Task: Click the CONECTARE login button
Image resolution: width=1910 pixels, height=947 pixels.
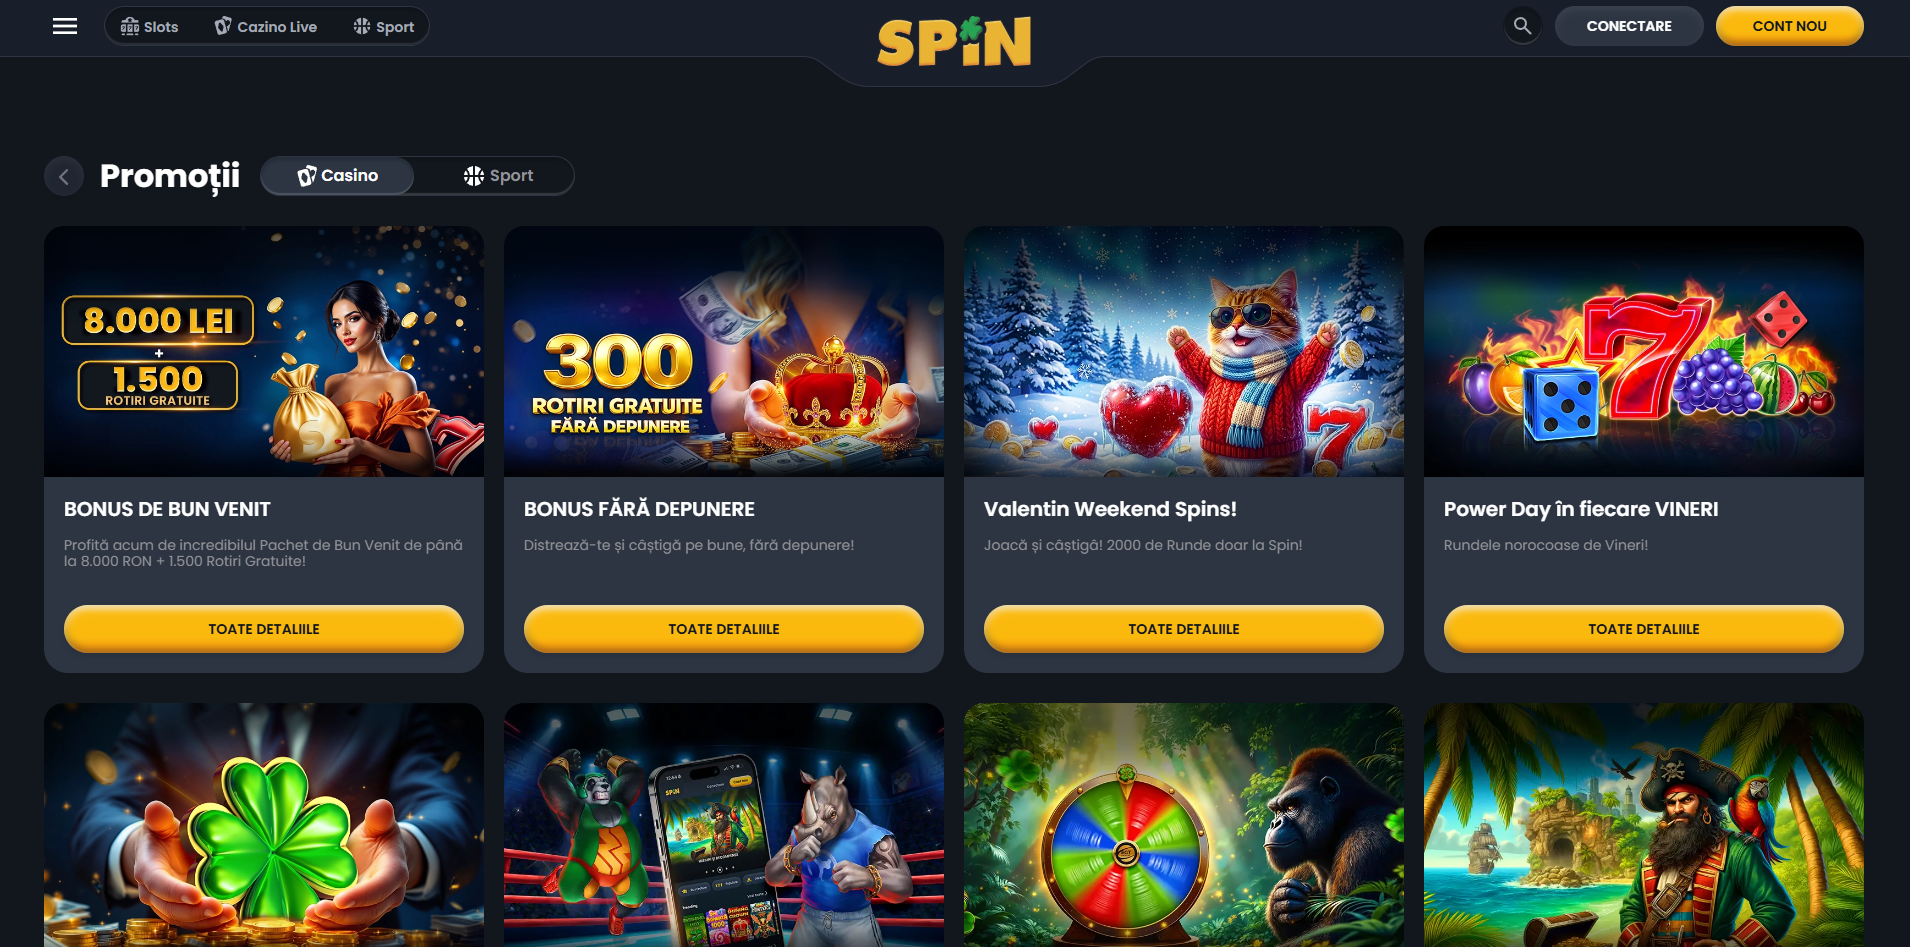Action: pos(1629,26)
